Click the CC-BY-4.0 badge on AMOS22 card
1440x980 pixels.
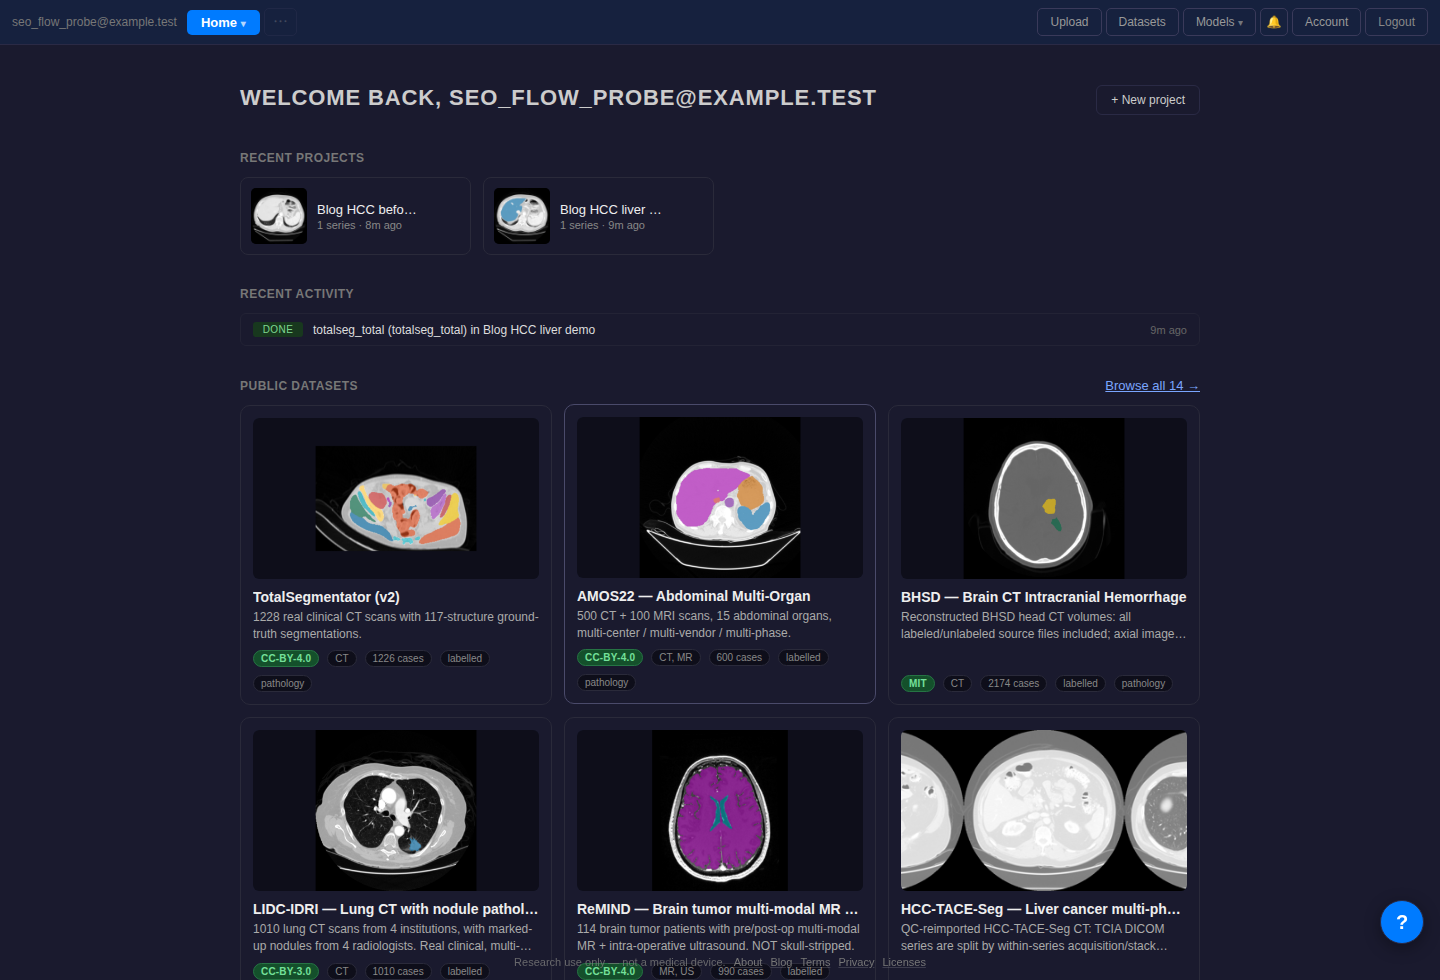[610, 658]
